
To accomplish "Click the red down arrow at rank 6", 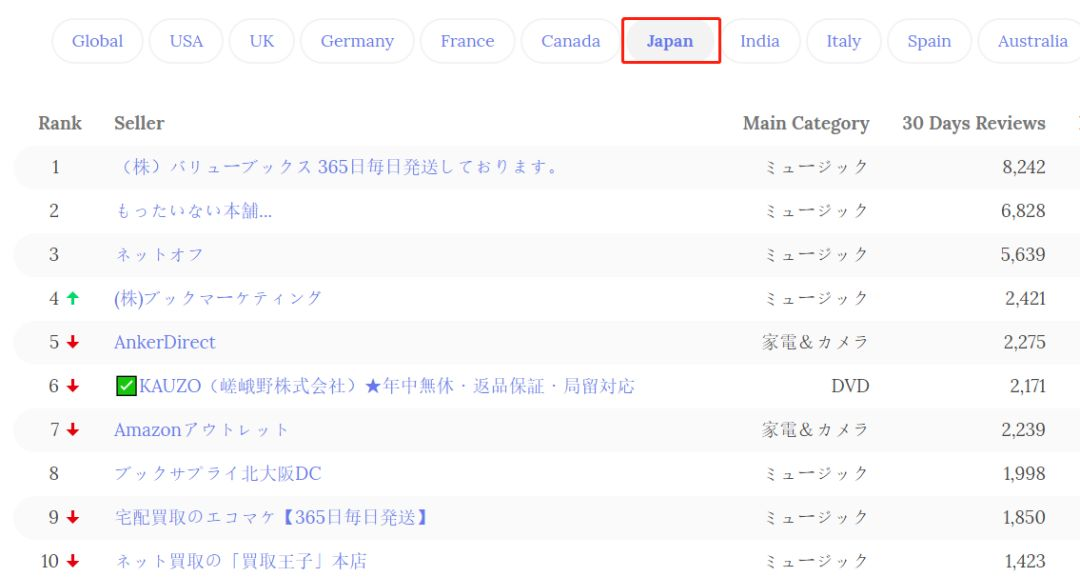I will (x=72, y=386).
